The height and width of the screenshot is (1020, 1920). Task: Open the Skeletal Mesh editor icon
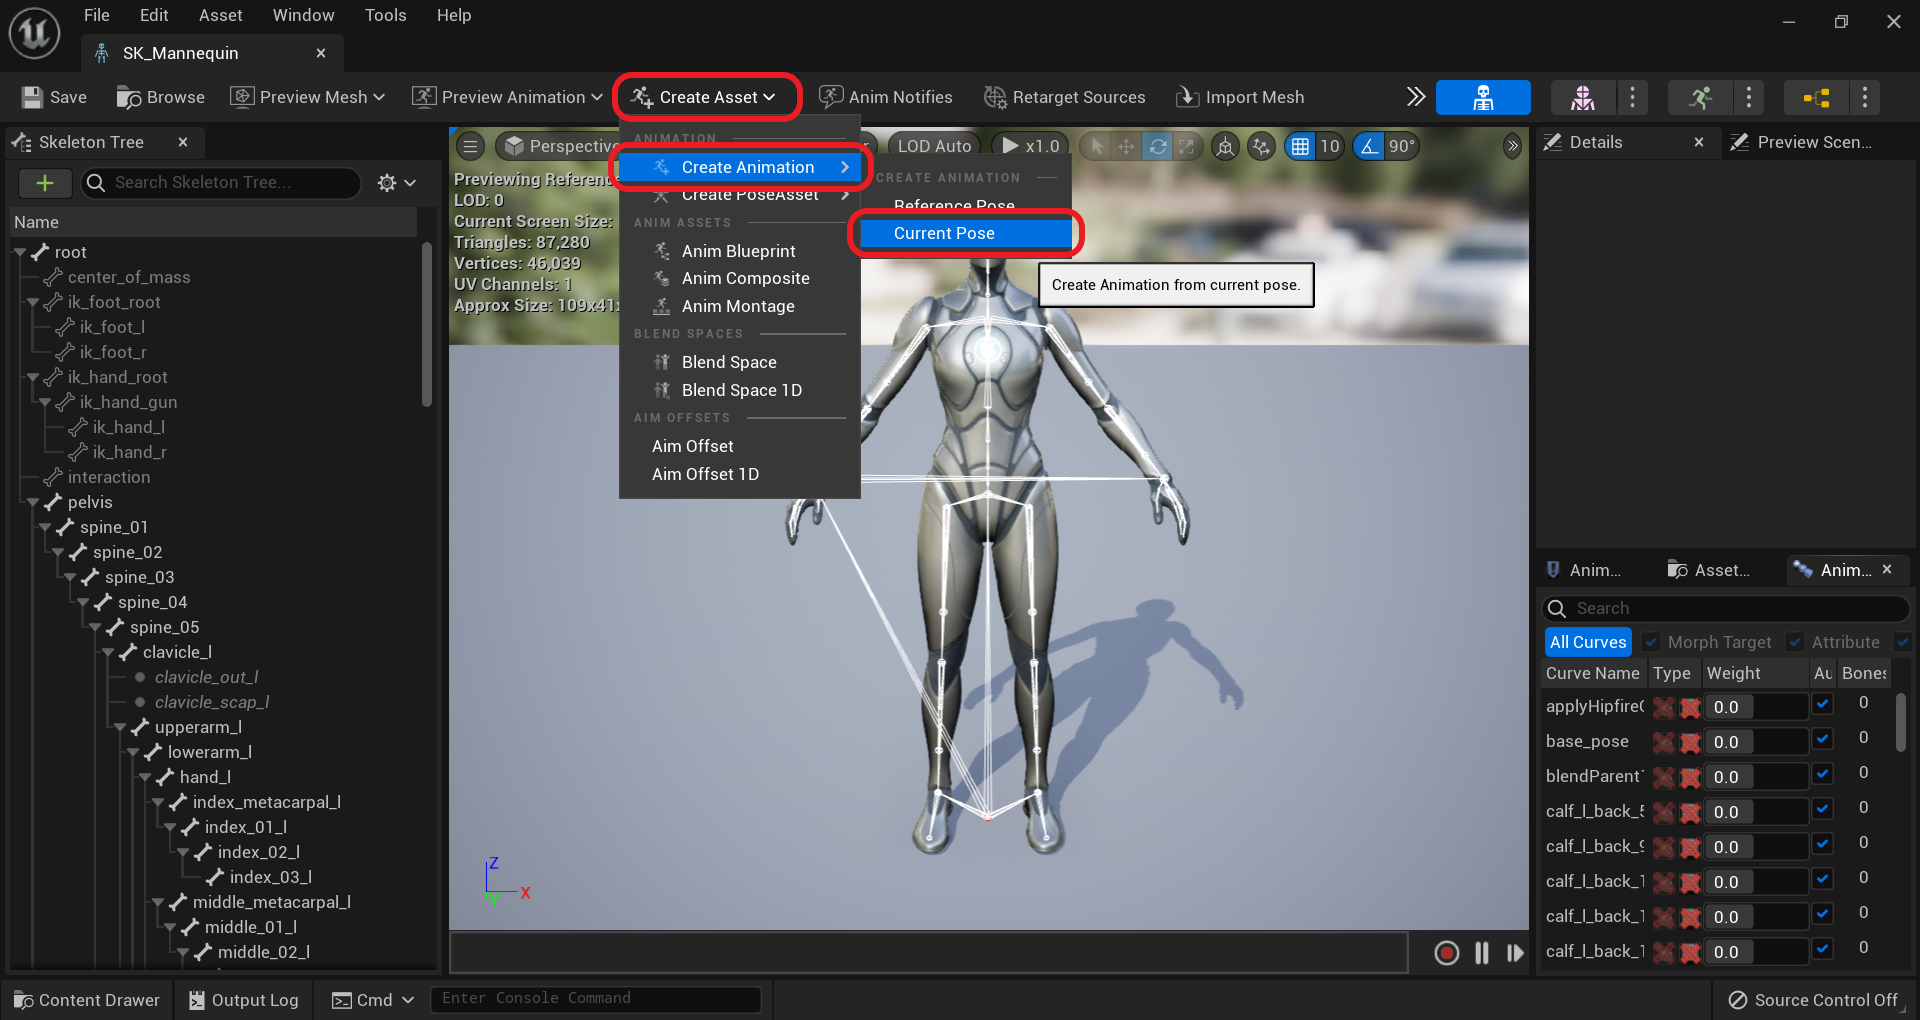tap(1581, 97)
